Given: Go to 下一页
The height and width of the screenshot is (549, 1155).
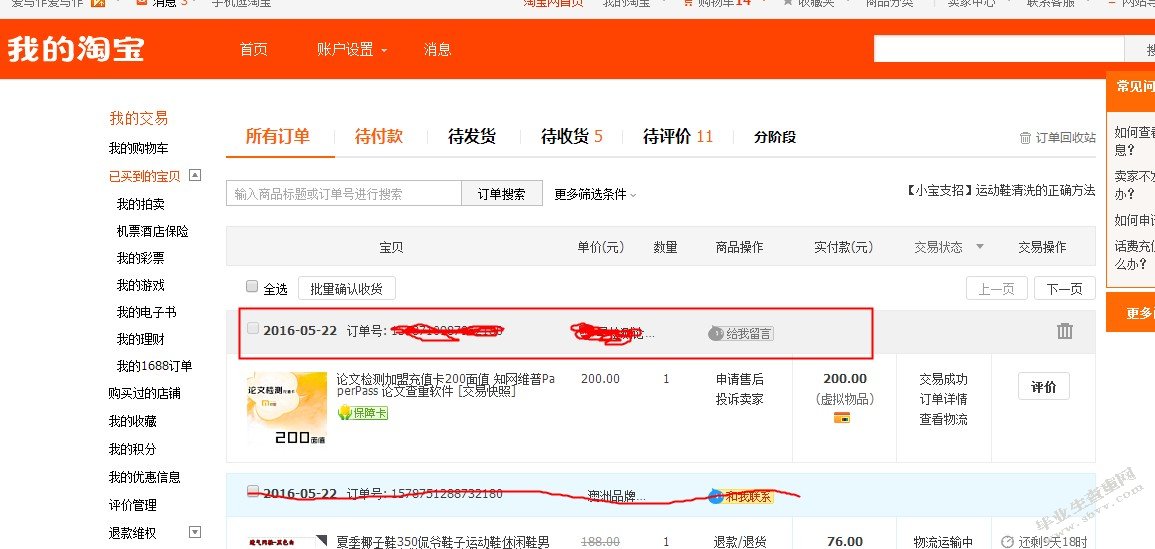Looking at the screenshot, I should [1064, 289].
